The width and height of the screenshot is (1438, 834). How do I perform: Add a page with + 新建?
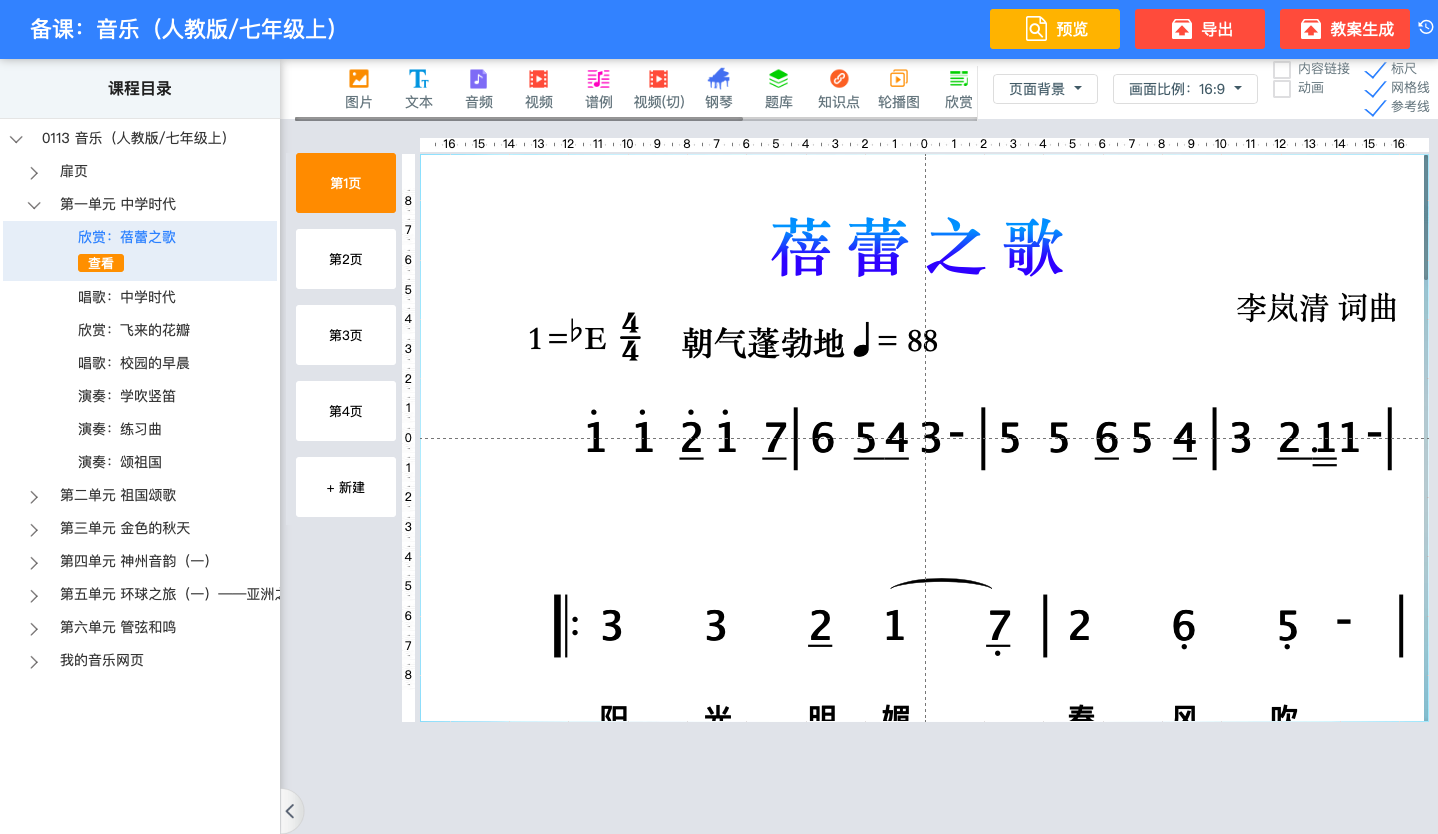[346, 487]
